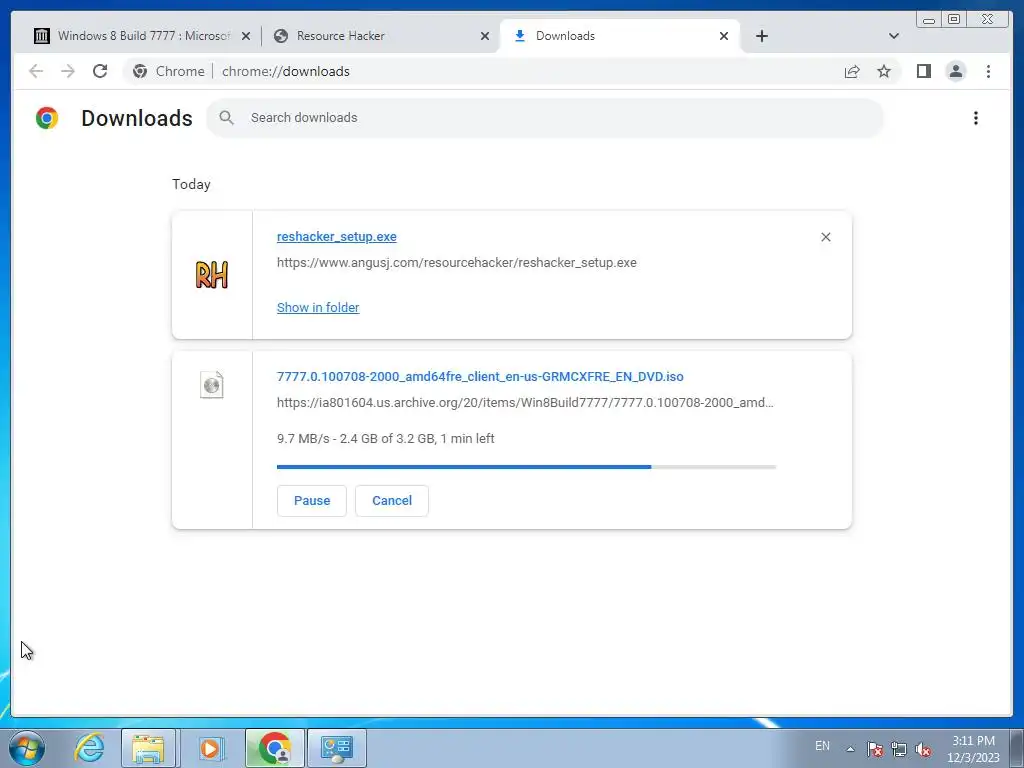Show hidden tray icons arrow
The width and height of the screenshot is (1024, 768).
click(x=850, y=749)
